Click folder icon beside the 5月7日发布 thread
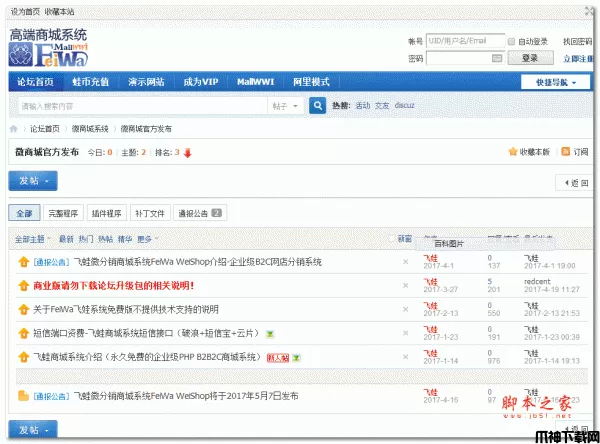 24,396
